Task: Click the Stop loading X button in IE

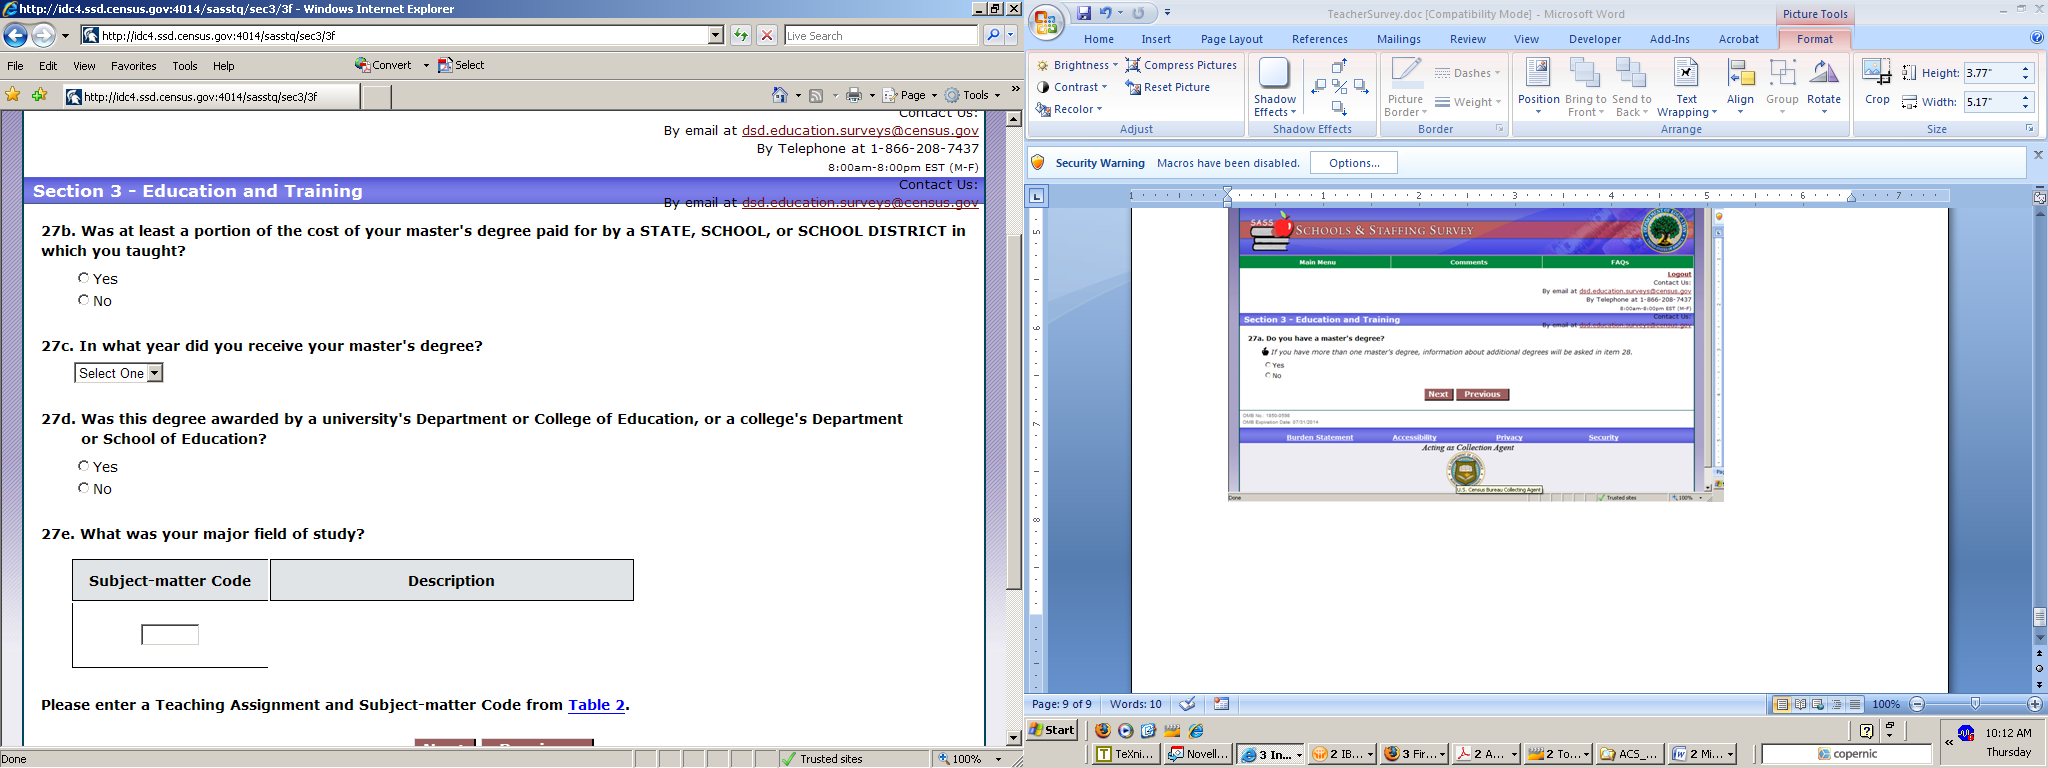Action: (x=767, y=36)
